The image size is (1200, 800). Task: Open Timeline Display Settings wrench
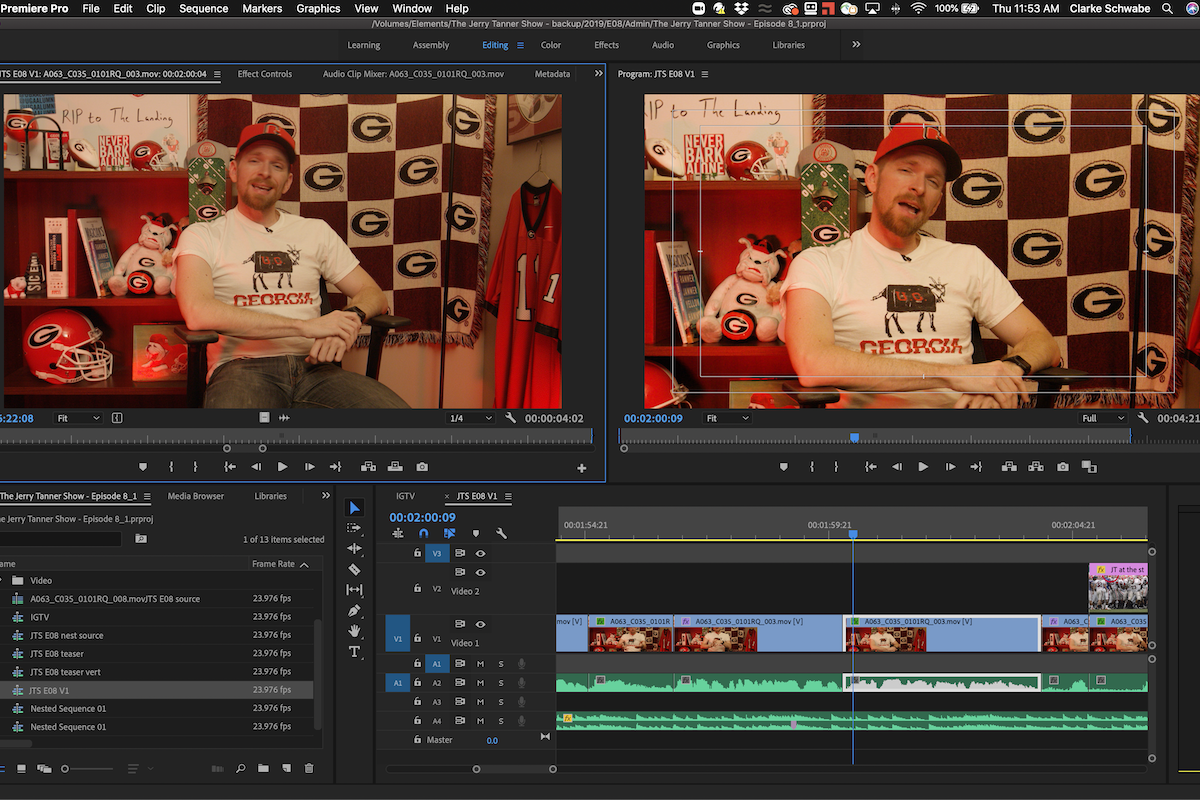tap(501, 534)
